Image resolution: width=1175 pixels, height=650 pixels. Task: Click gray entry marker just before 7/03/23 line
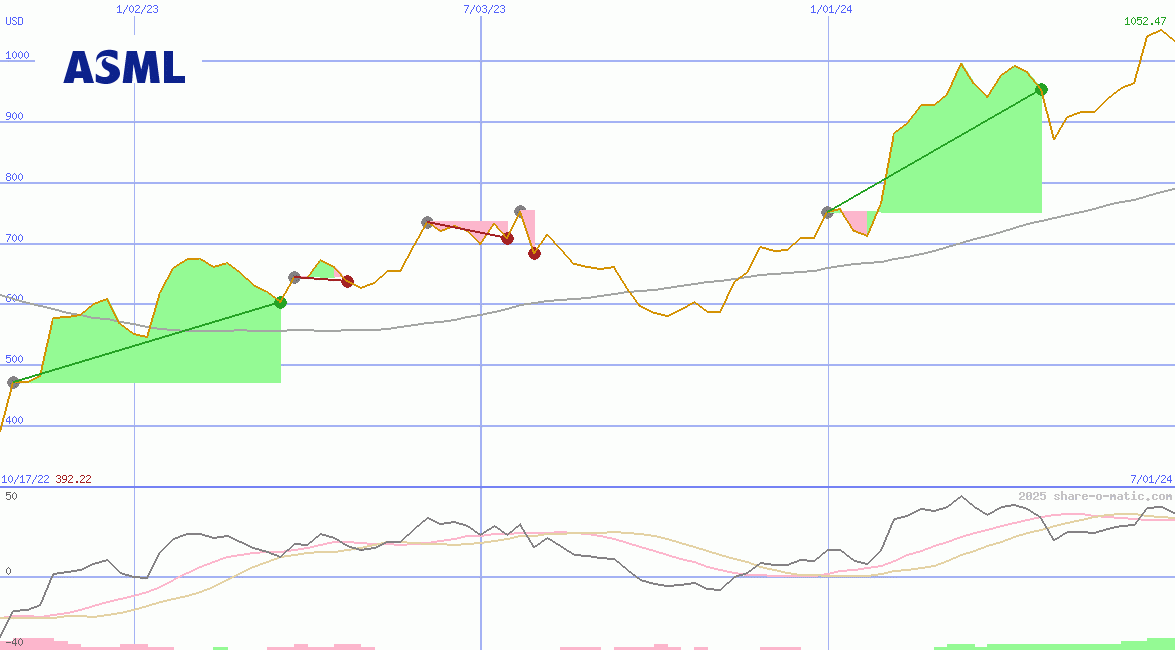427,222
